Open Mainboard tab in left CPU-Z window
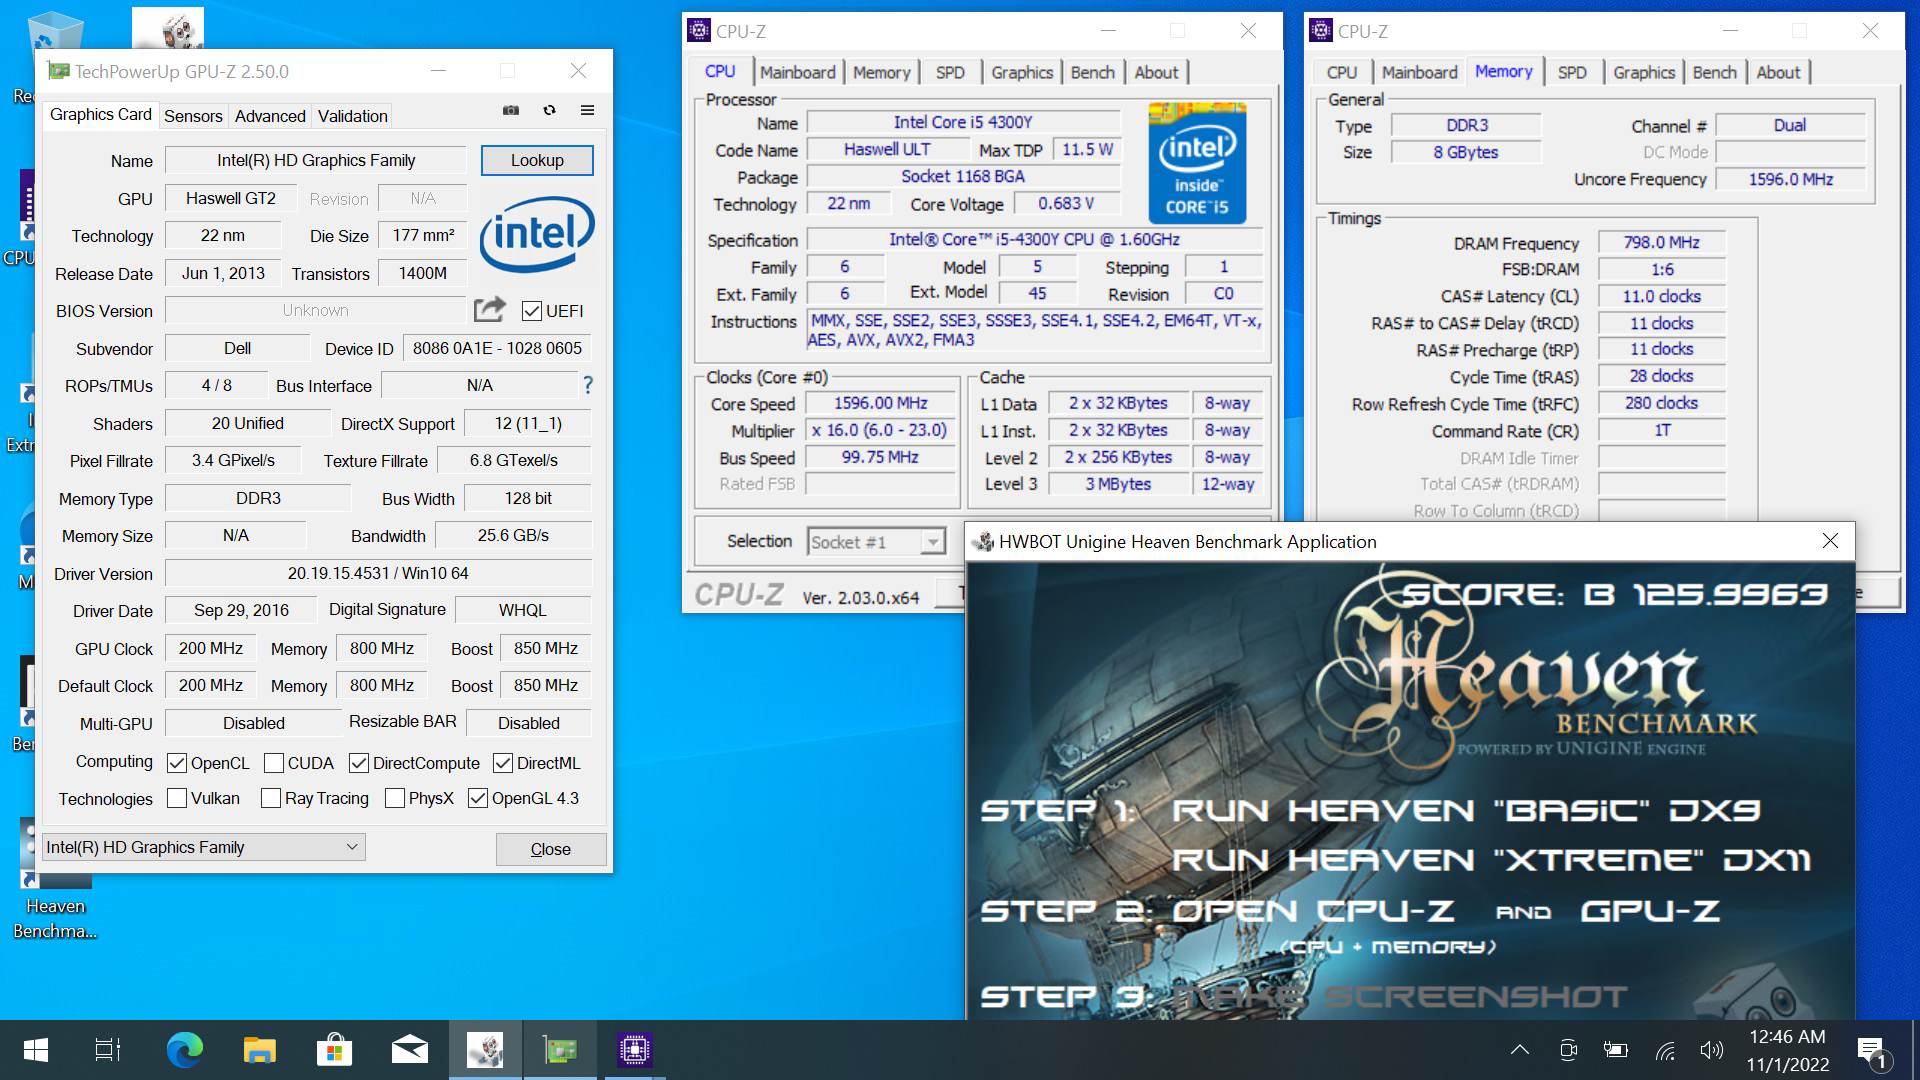1920x1080 pixels. pos(797,72)
